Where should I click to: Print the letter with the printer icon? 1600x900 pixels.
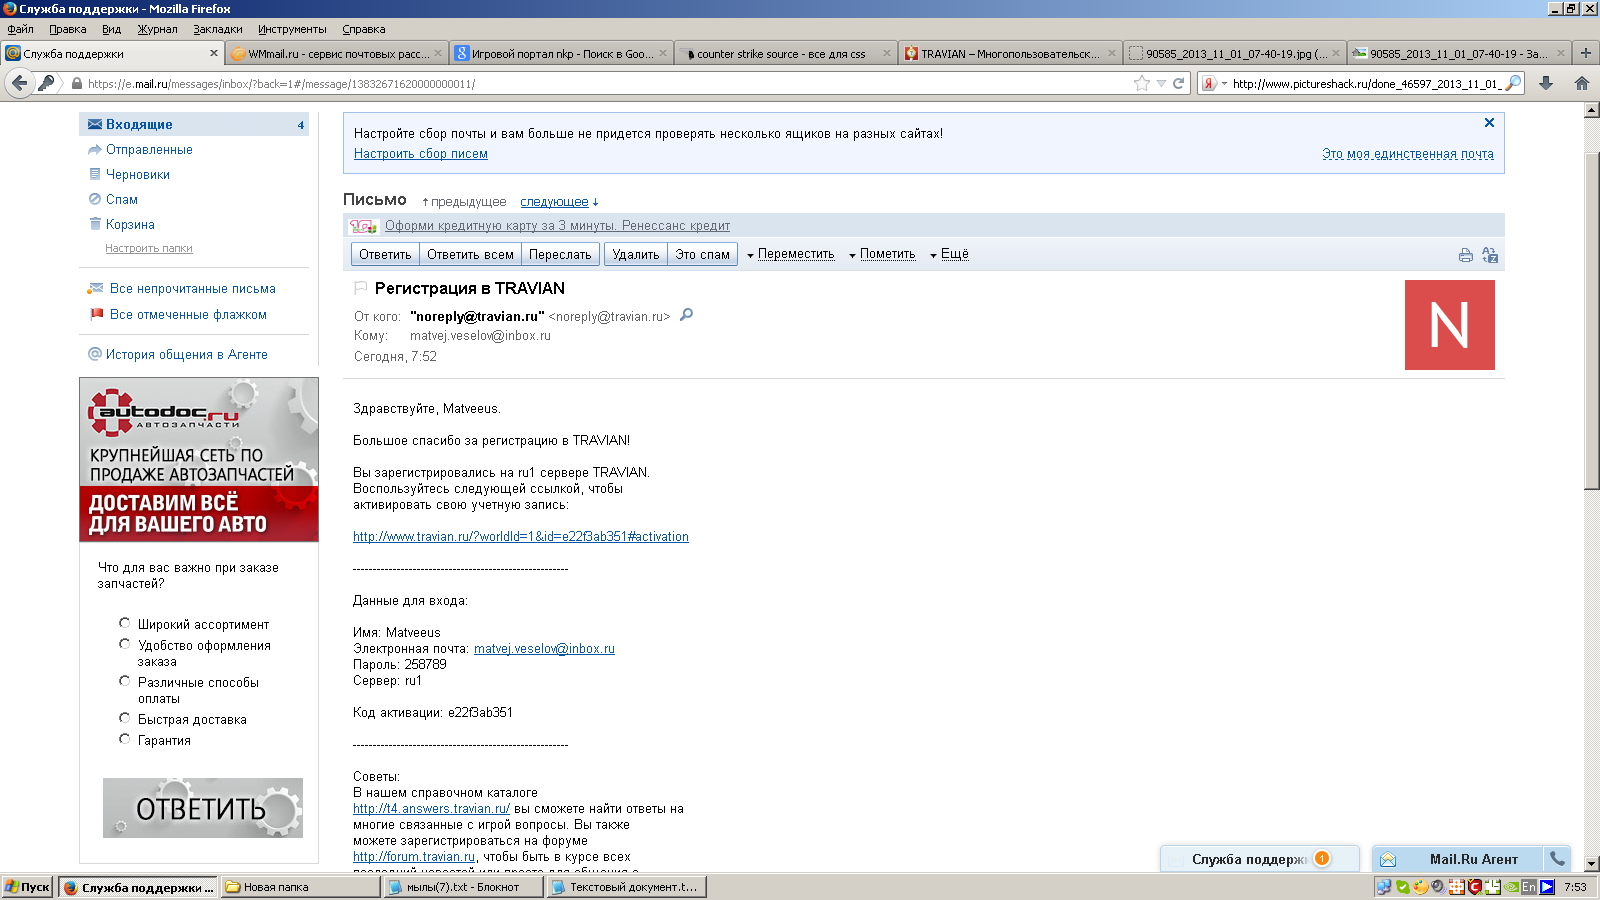[1465, 255]
